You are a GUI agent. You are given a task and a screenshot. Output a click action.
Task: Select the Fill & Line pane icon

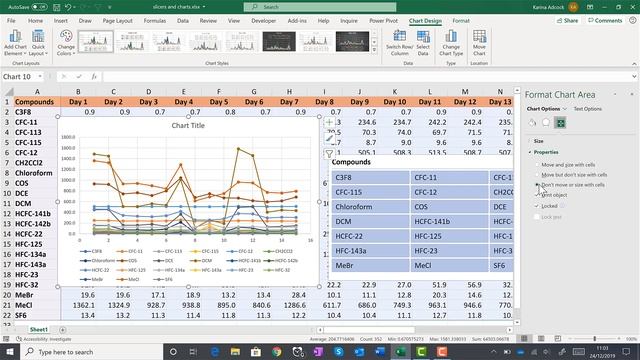pyautogui.click(x=532, y=123)
